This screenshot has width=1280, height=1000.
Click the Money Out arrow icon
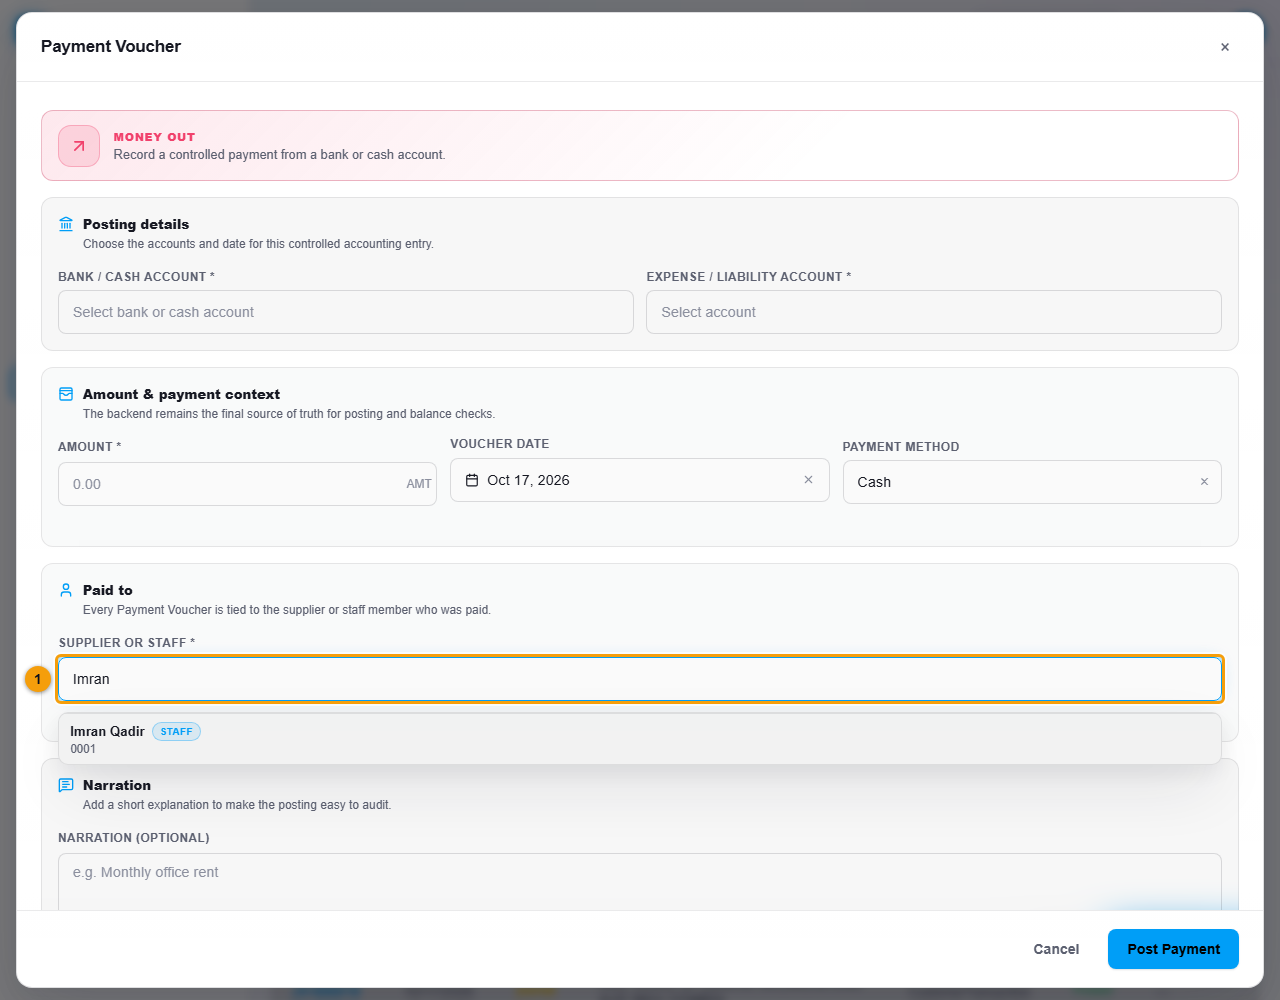click(79, 146)
